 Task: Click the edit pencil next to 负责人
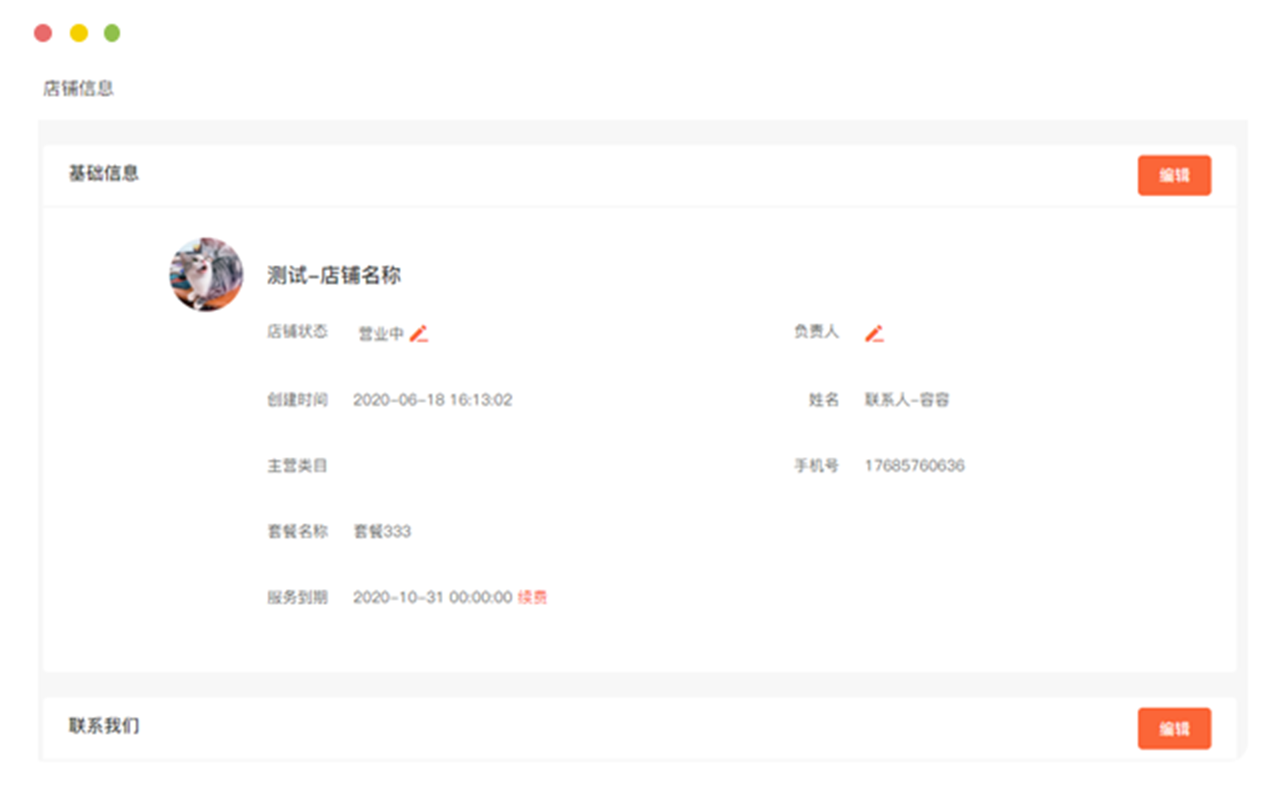pos(874,333)
